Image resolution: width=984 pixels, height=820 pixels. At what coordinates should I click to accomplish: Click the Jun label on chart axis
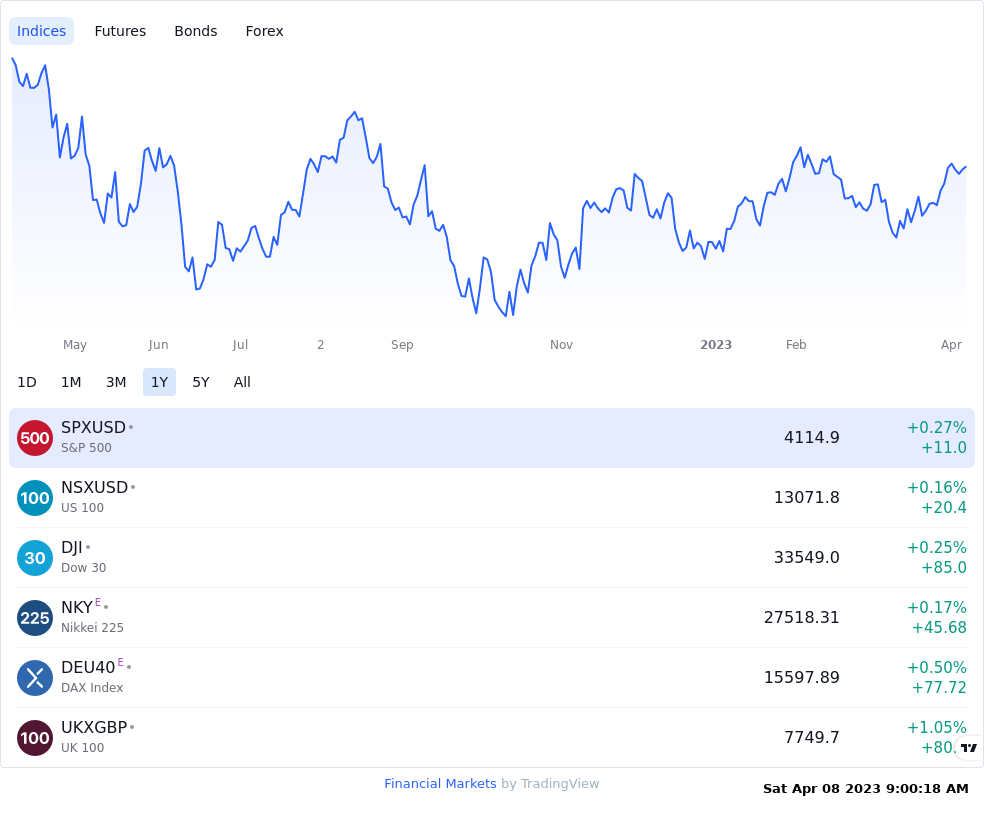tap(158, 344)
